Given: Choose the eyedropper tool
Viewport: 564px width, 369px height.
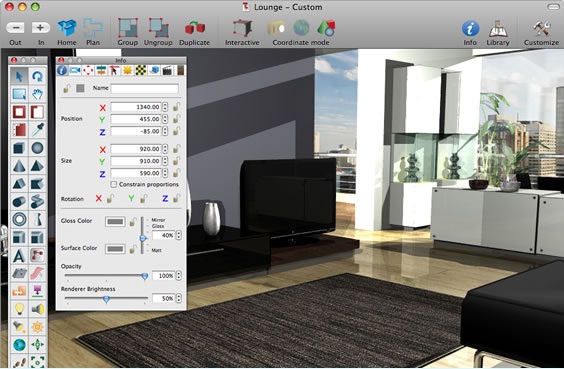Looking at the screenshot, I should pos(37,130).
